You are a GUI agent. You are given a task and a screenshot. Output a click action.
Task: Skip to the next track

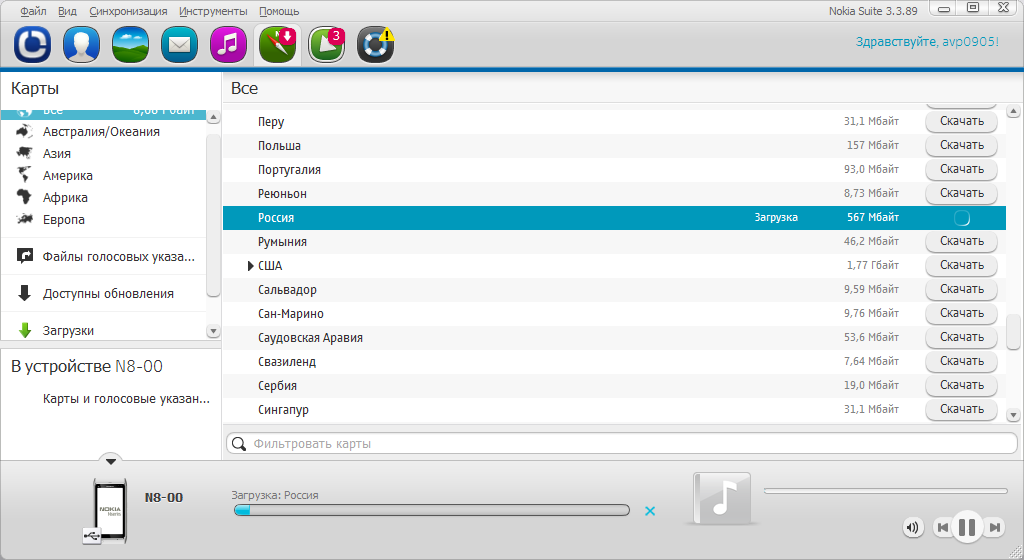pyautogui.click(x=995, y=527)
